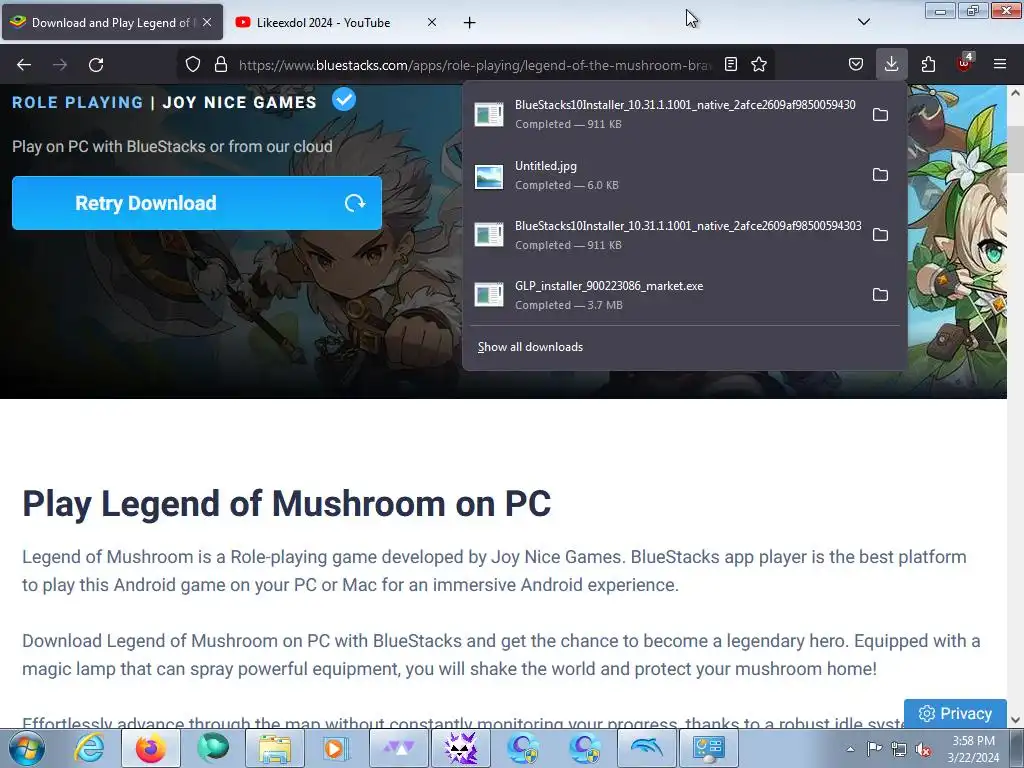
Task: Open the extensions puzzle icon
Action: tap(928, 65)
